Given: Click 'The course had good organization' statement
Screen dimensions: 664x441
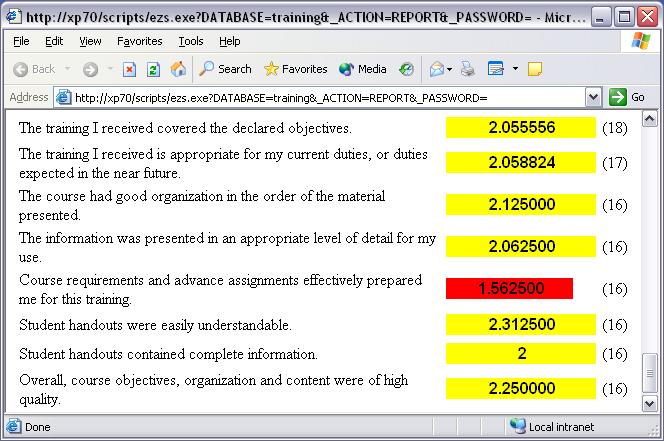Looking at the screenshot, I should coord(202,205).
